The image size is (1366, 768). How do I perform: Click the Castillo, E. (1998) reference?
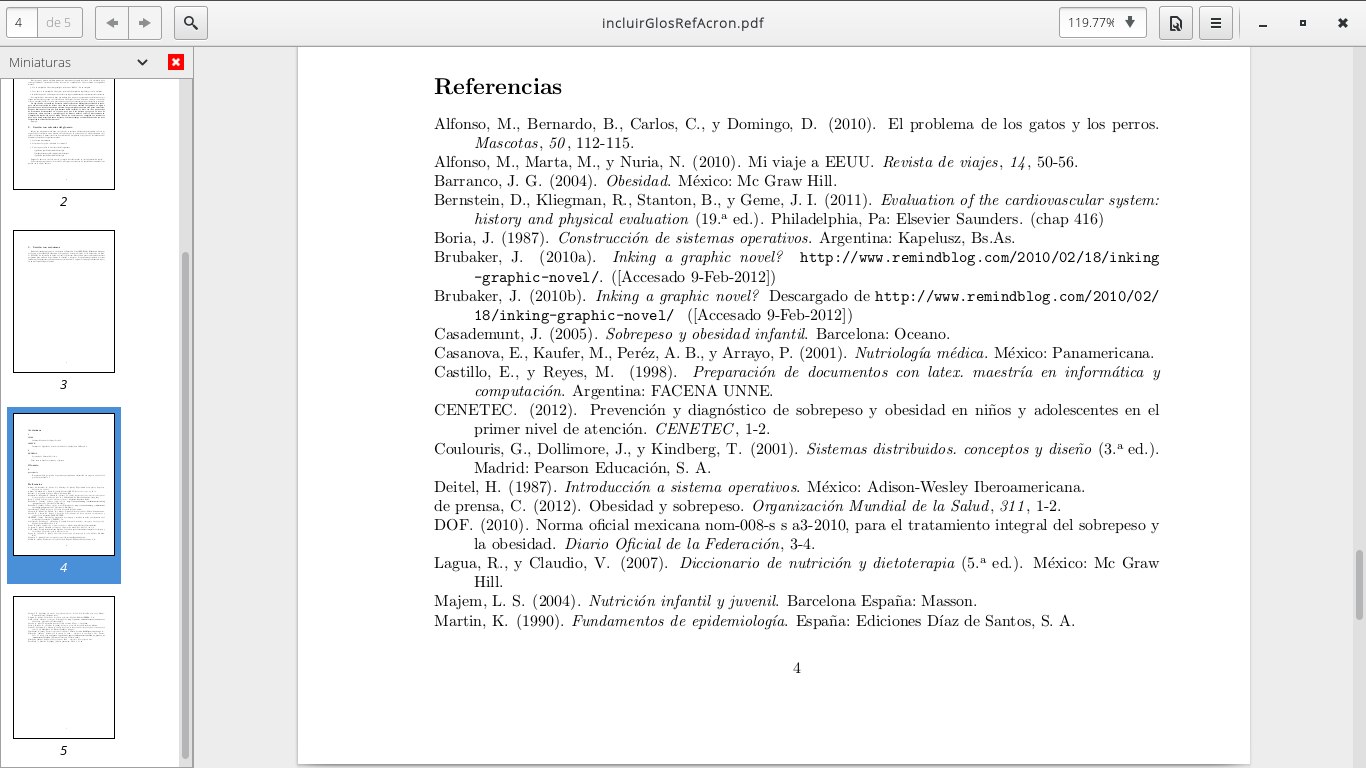click(x=797, y=382)
